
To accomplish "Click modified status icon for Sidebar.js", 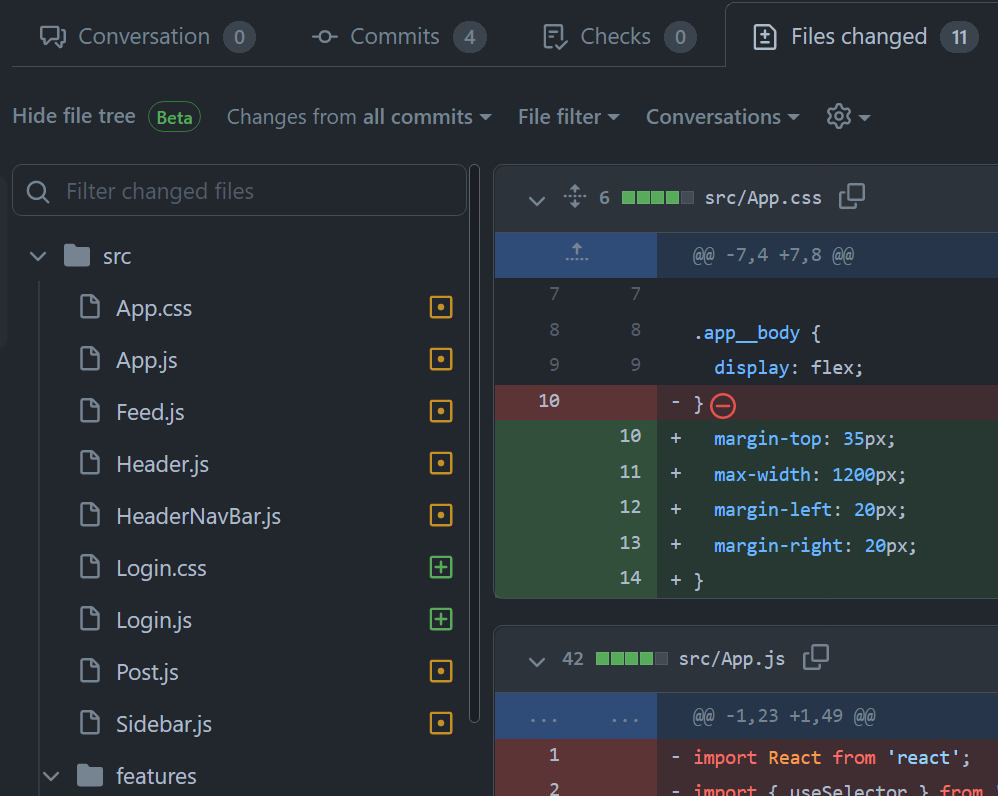I will (x=441, y=723).
